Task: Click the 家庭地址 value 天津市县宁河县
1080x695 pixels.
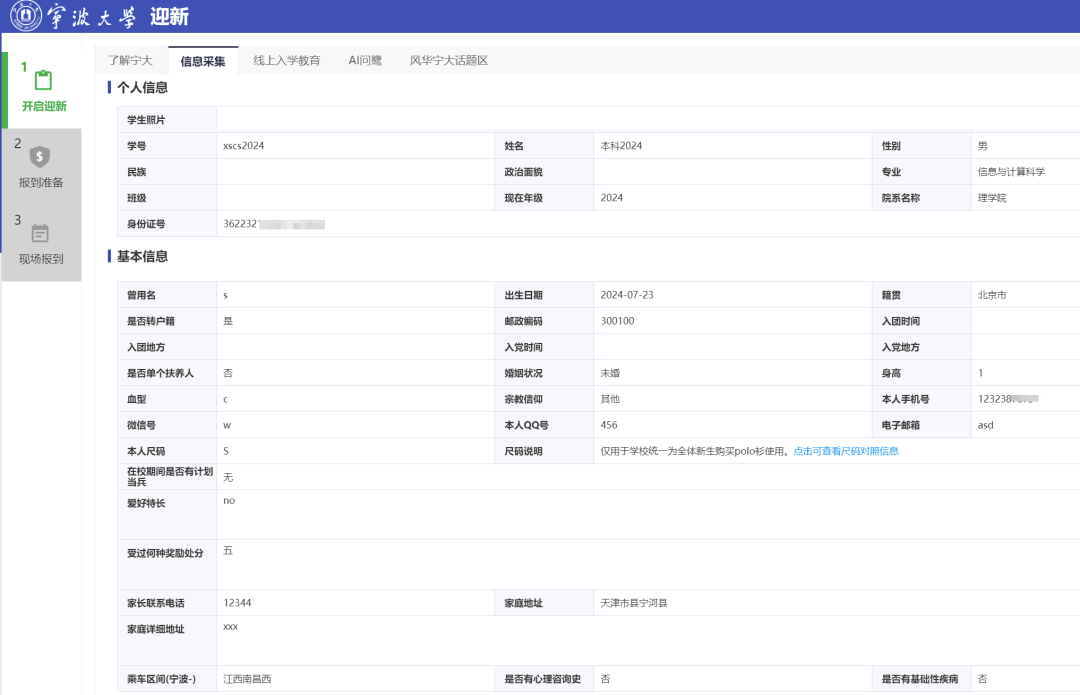Action: click(x=634, y=603)
